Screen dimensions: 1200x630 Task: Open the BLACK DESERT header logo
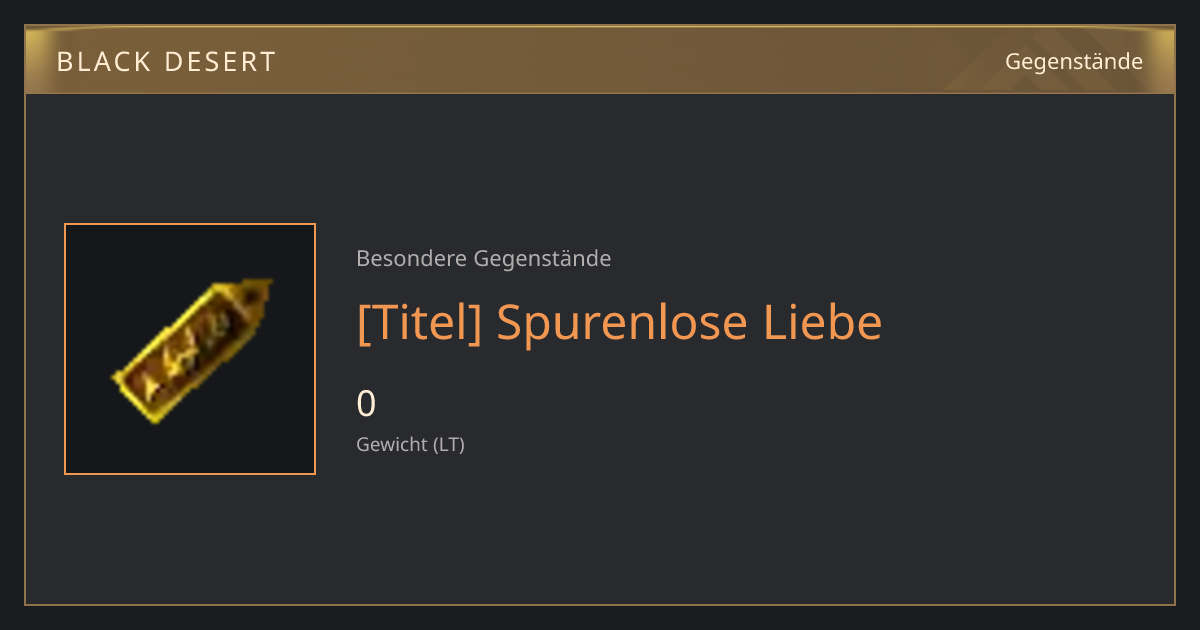pyautogui.click(x=166, y=62)
